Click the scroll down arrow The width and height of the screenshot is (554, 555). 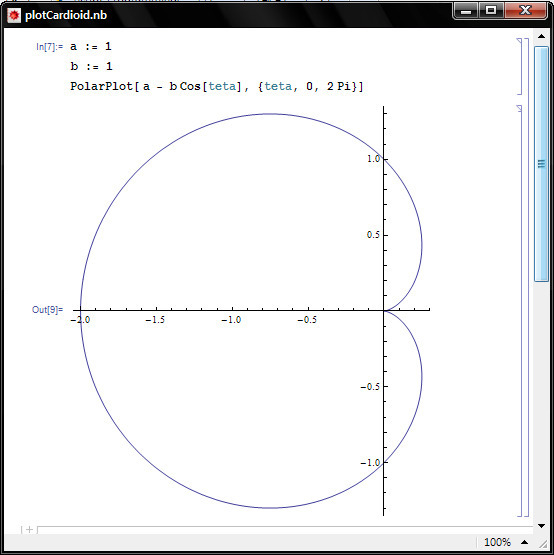click(x=541, y=526)
